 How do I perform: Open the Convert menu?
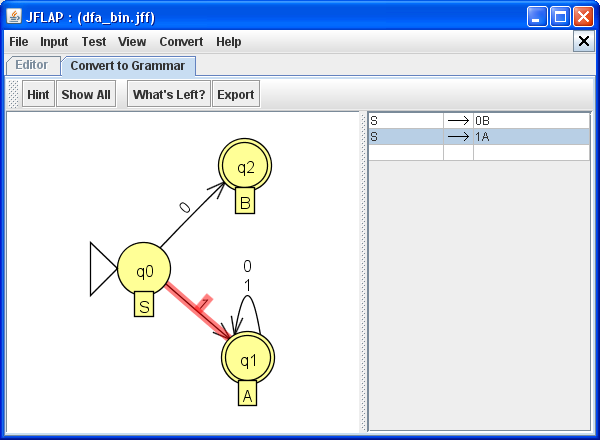(x=181, y=42)
